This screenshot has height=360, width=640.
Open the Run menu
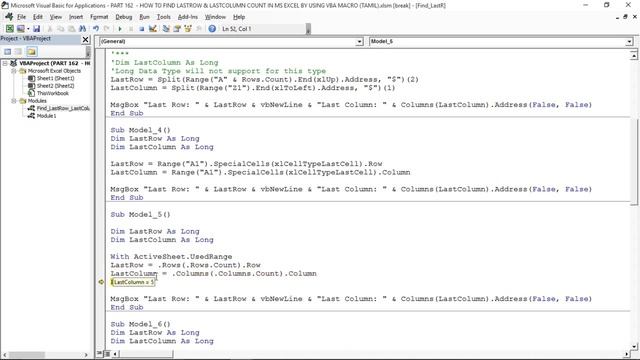pos(144,17)
